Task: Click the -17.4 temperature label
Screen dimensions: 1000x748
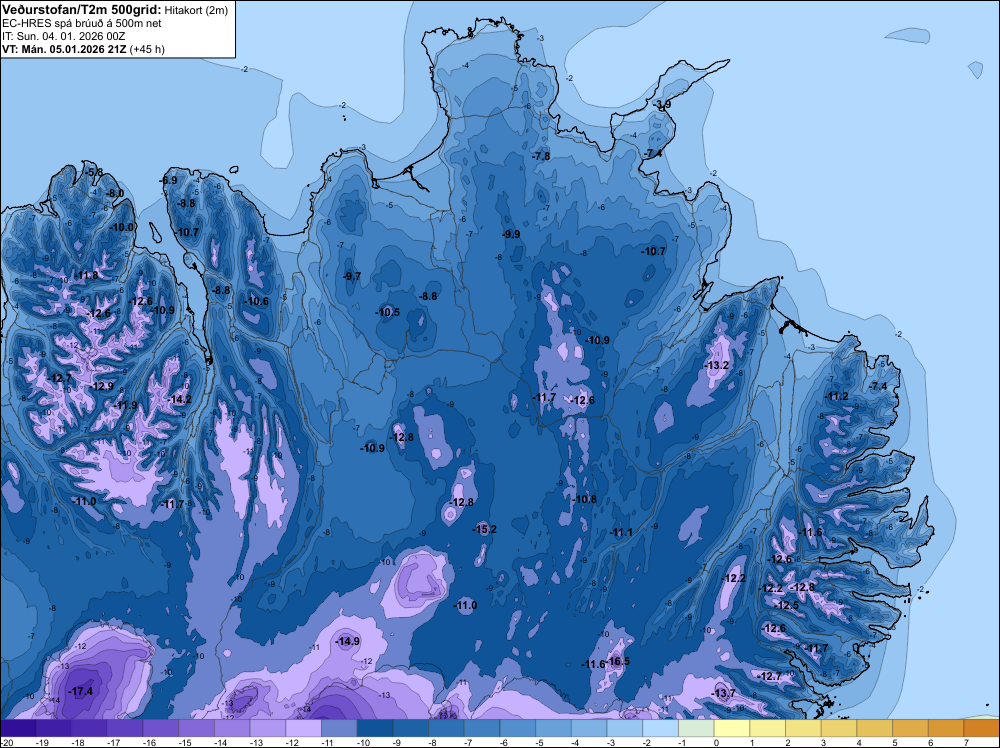Action: [81, 691]
